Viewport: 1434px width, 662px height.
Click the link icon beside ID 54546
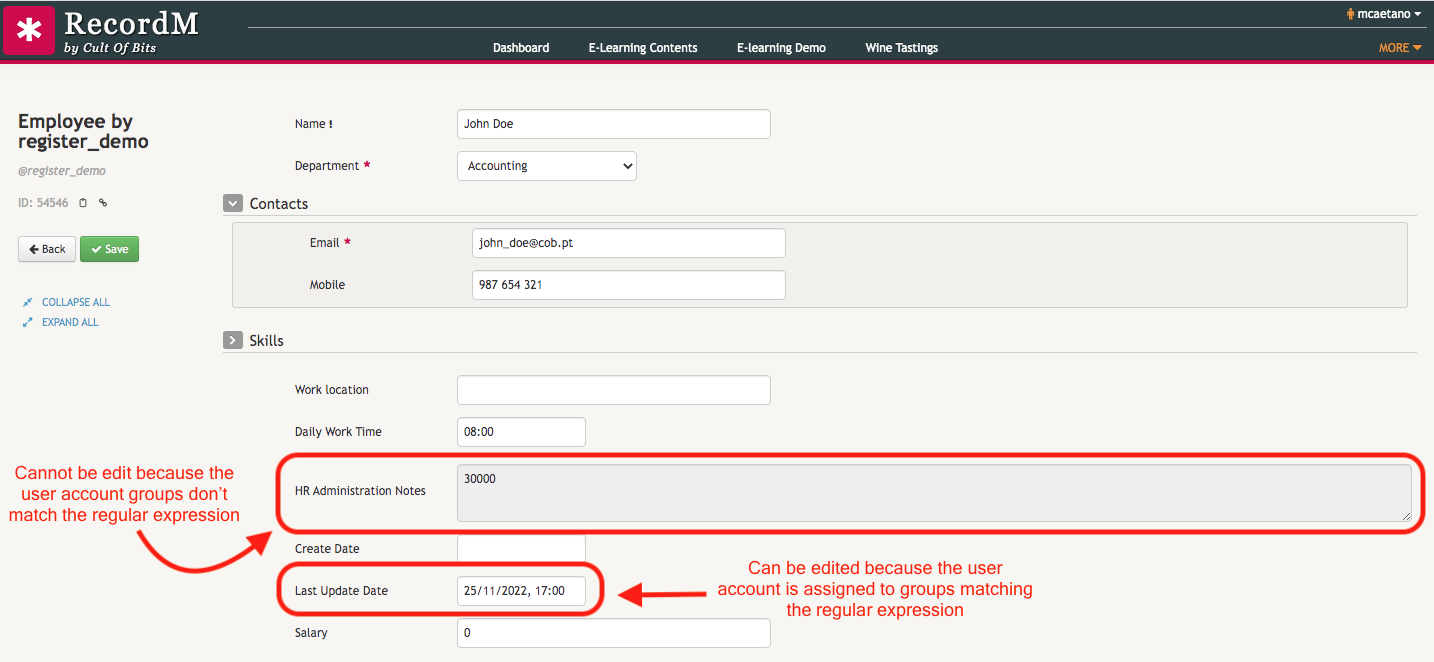click(x=103, y=203)
